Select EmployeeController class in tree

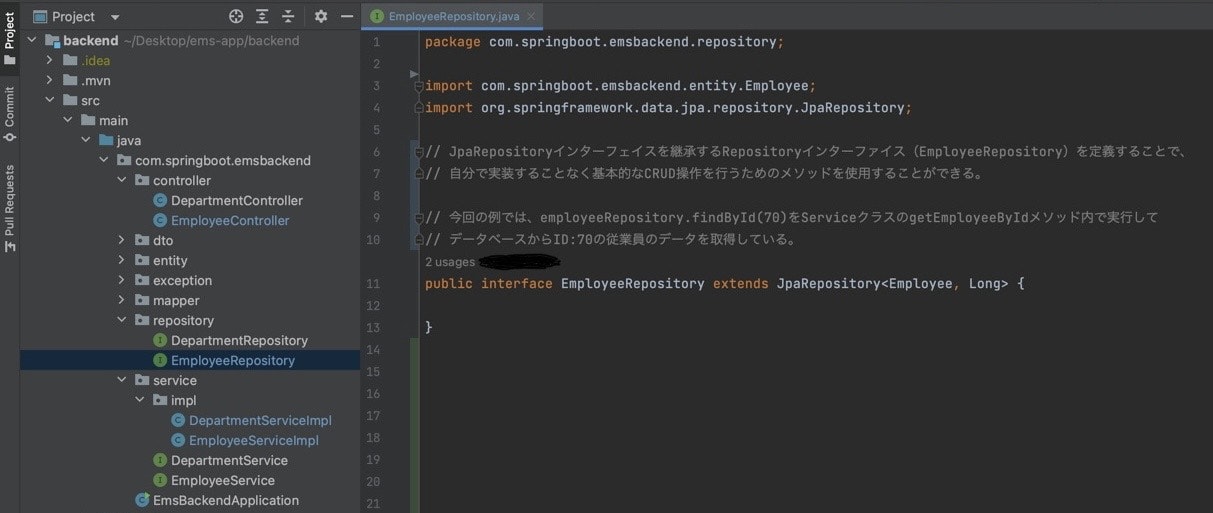(229, 220)
